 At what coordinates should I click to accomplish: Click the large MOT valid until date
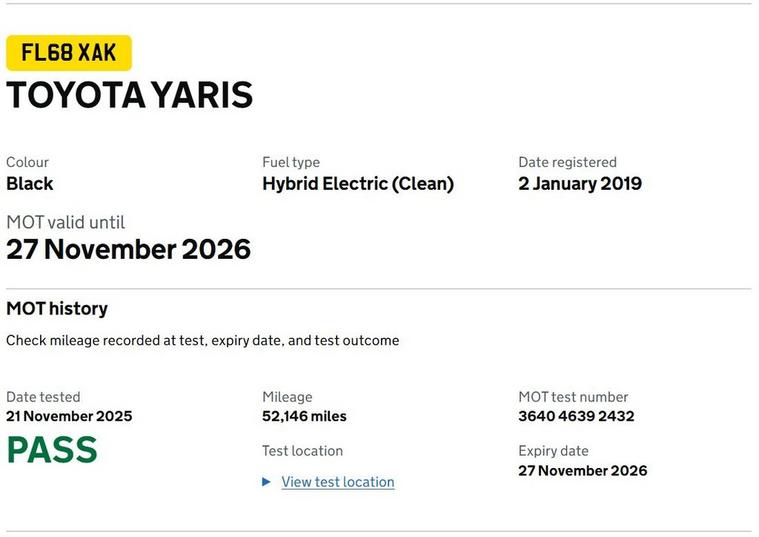click(128, 249)
